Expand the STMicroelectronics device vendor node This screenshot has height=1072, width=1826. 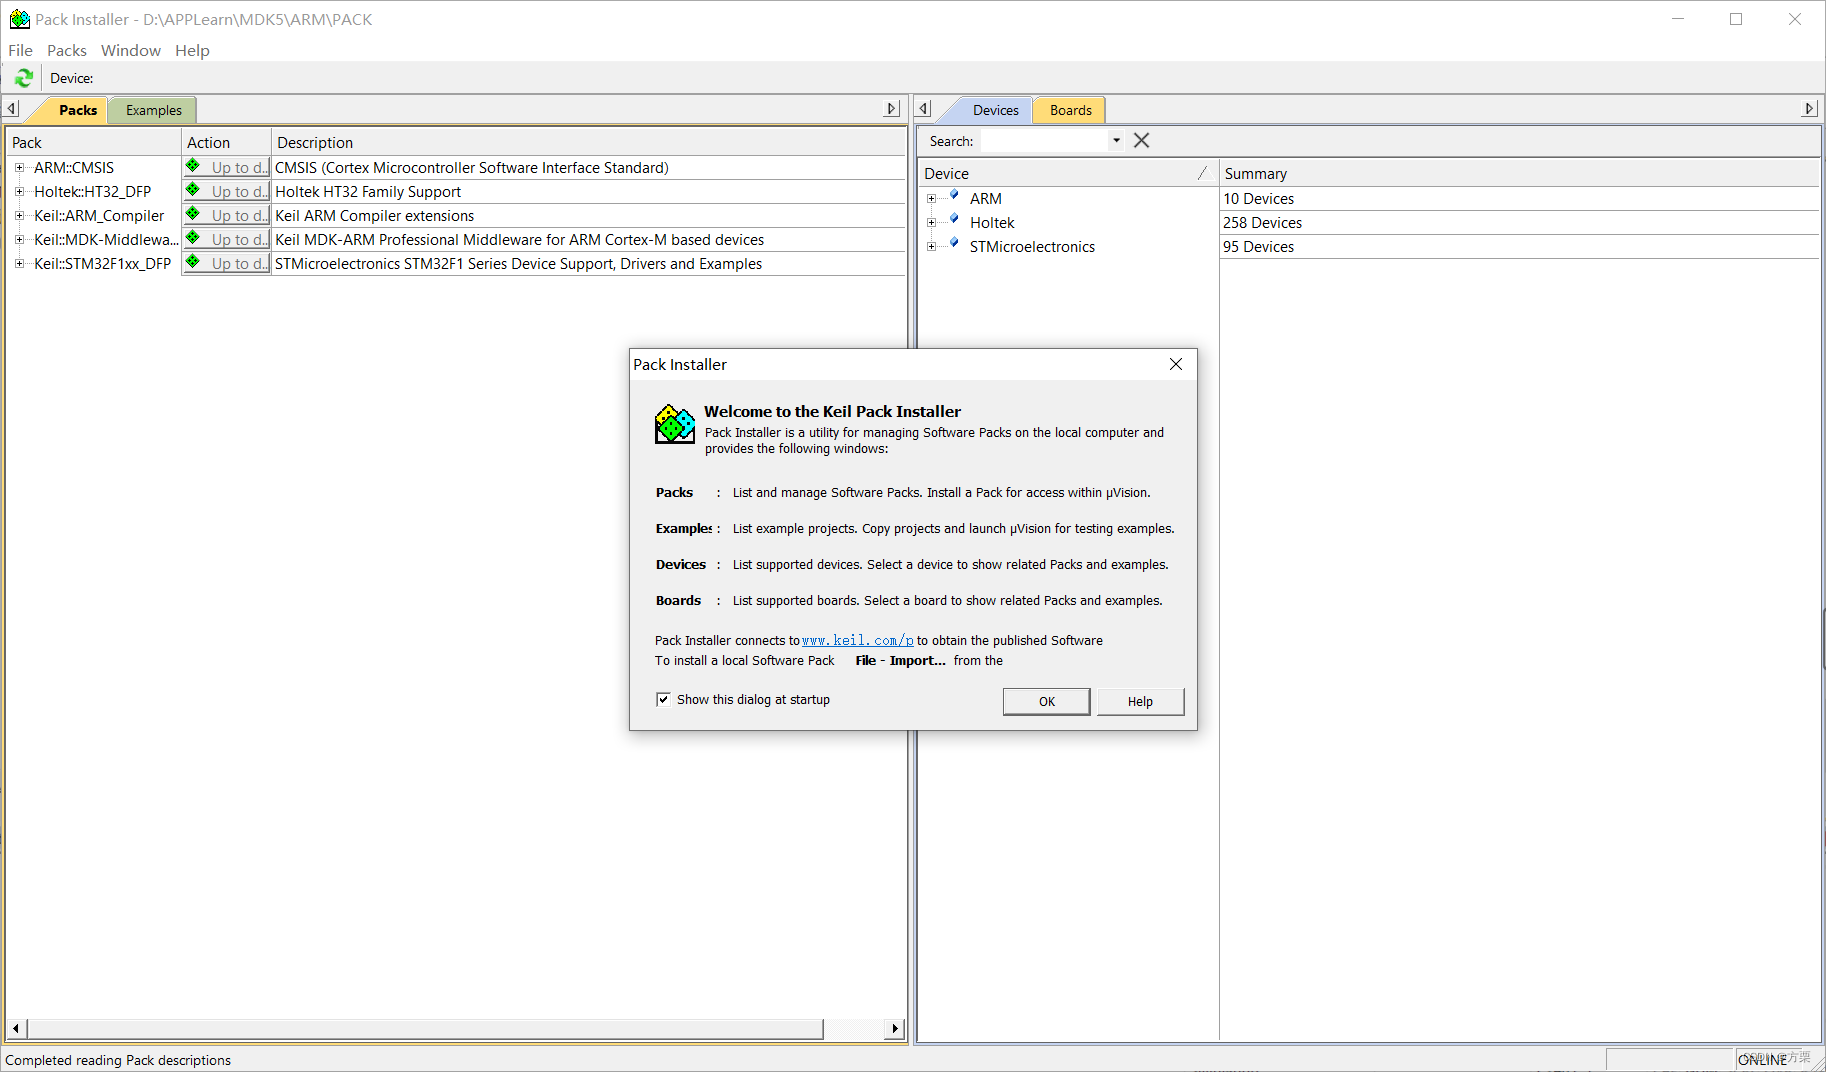click(931, 247)
